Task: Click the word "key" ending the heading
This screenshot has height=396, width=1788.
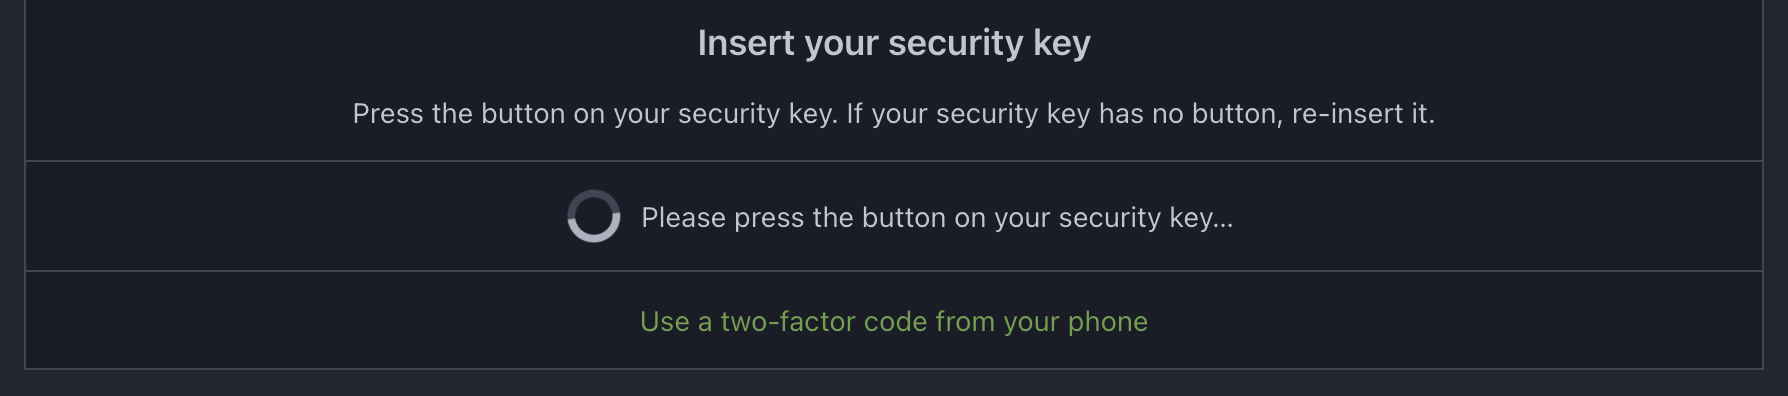Action: click(x=1062, y=43)
